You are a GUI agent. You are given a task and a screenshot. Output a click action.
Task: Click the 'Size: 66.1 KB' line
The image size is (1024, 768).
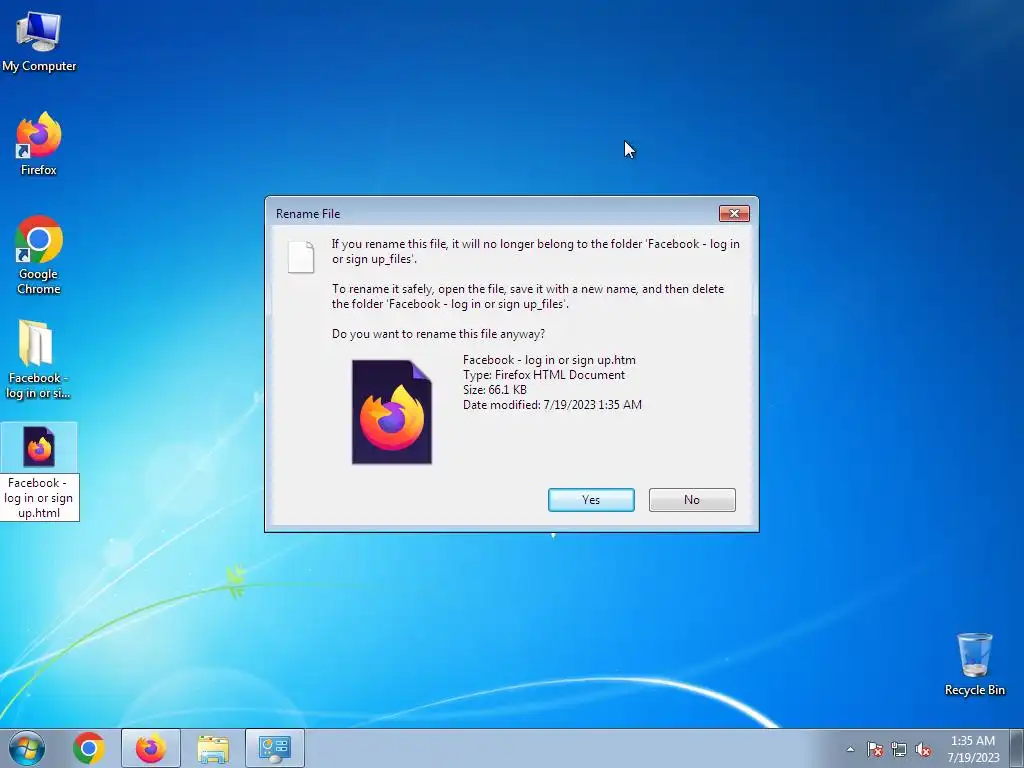coord(494,390)
